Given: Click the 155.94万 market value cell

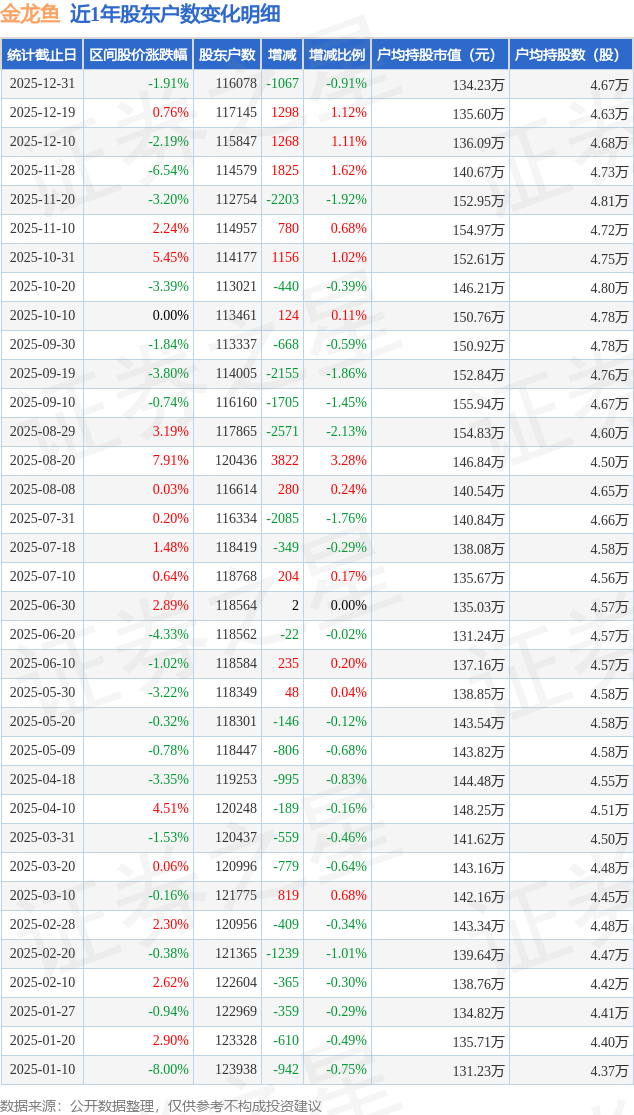Looking at the screenshot, I should pyautogui.click(x=478, y=402).
